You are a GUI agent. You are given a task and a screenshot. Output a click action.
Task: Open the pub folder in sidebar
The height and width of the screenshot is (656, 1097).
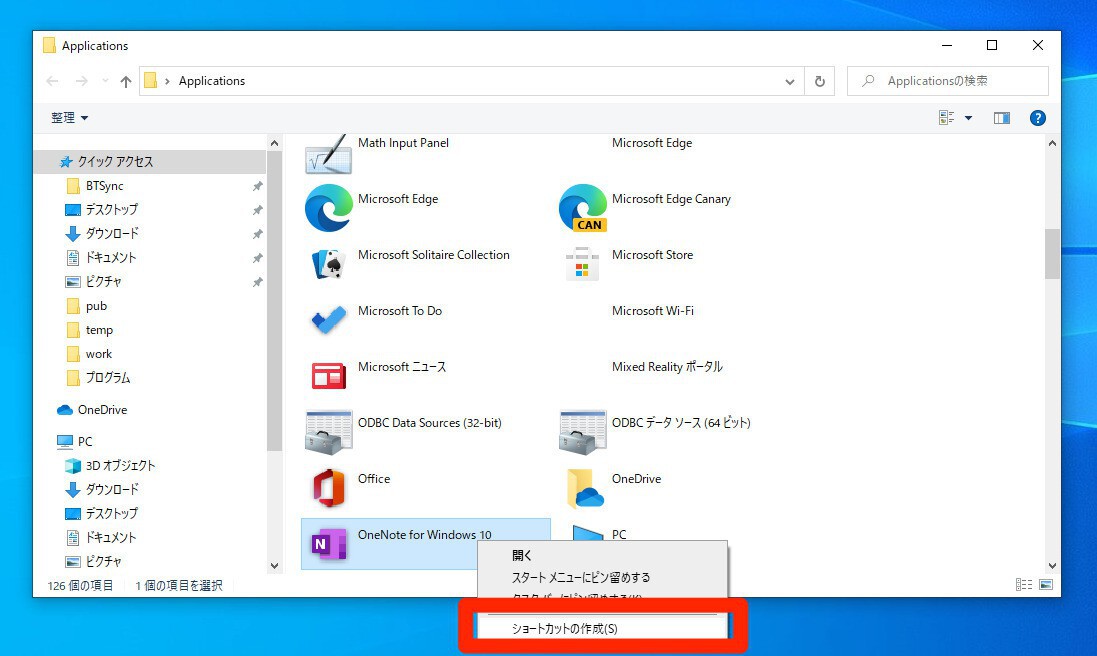[x=96, y=306]
